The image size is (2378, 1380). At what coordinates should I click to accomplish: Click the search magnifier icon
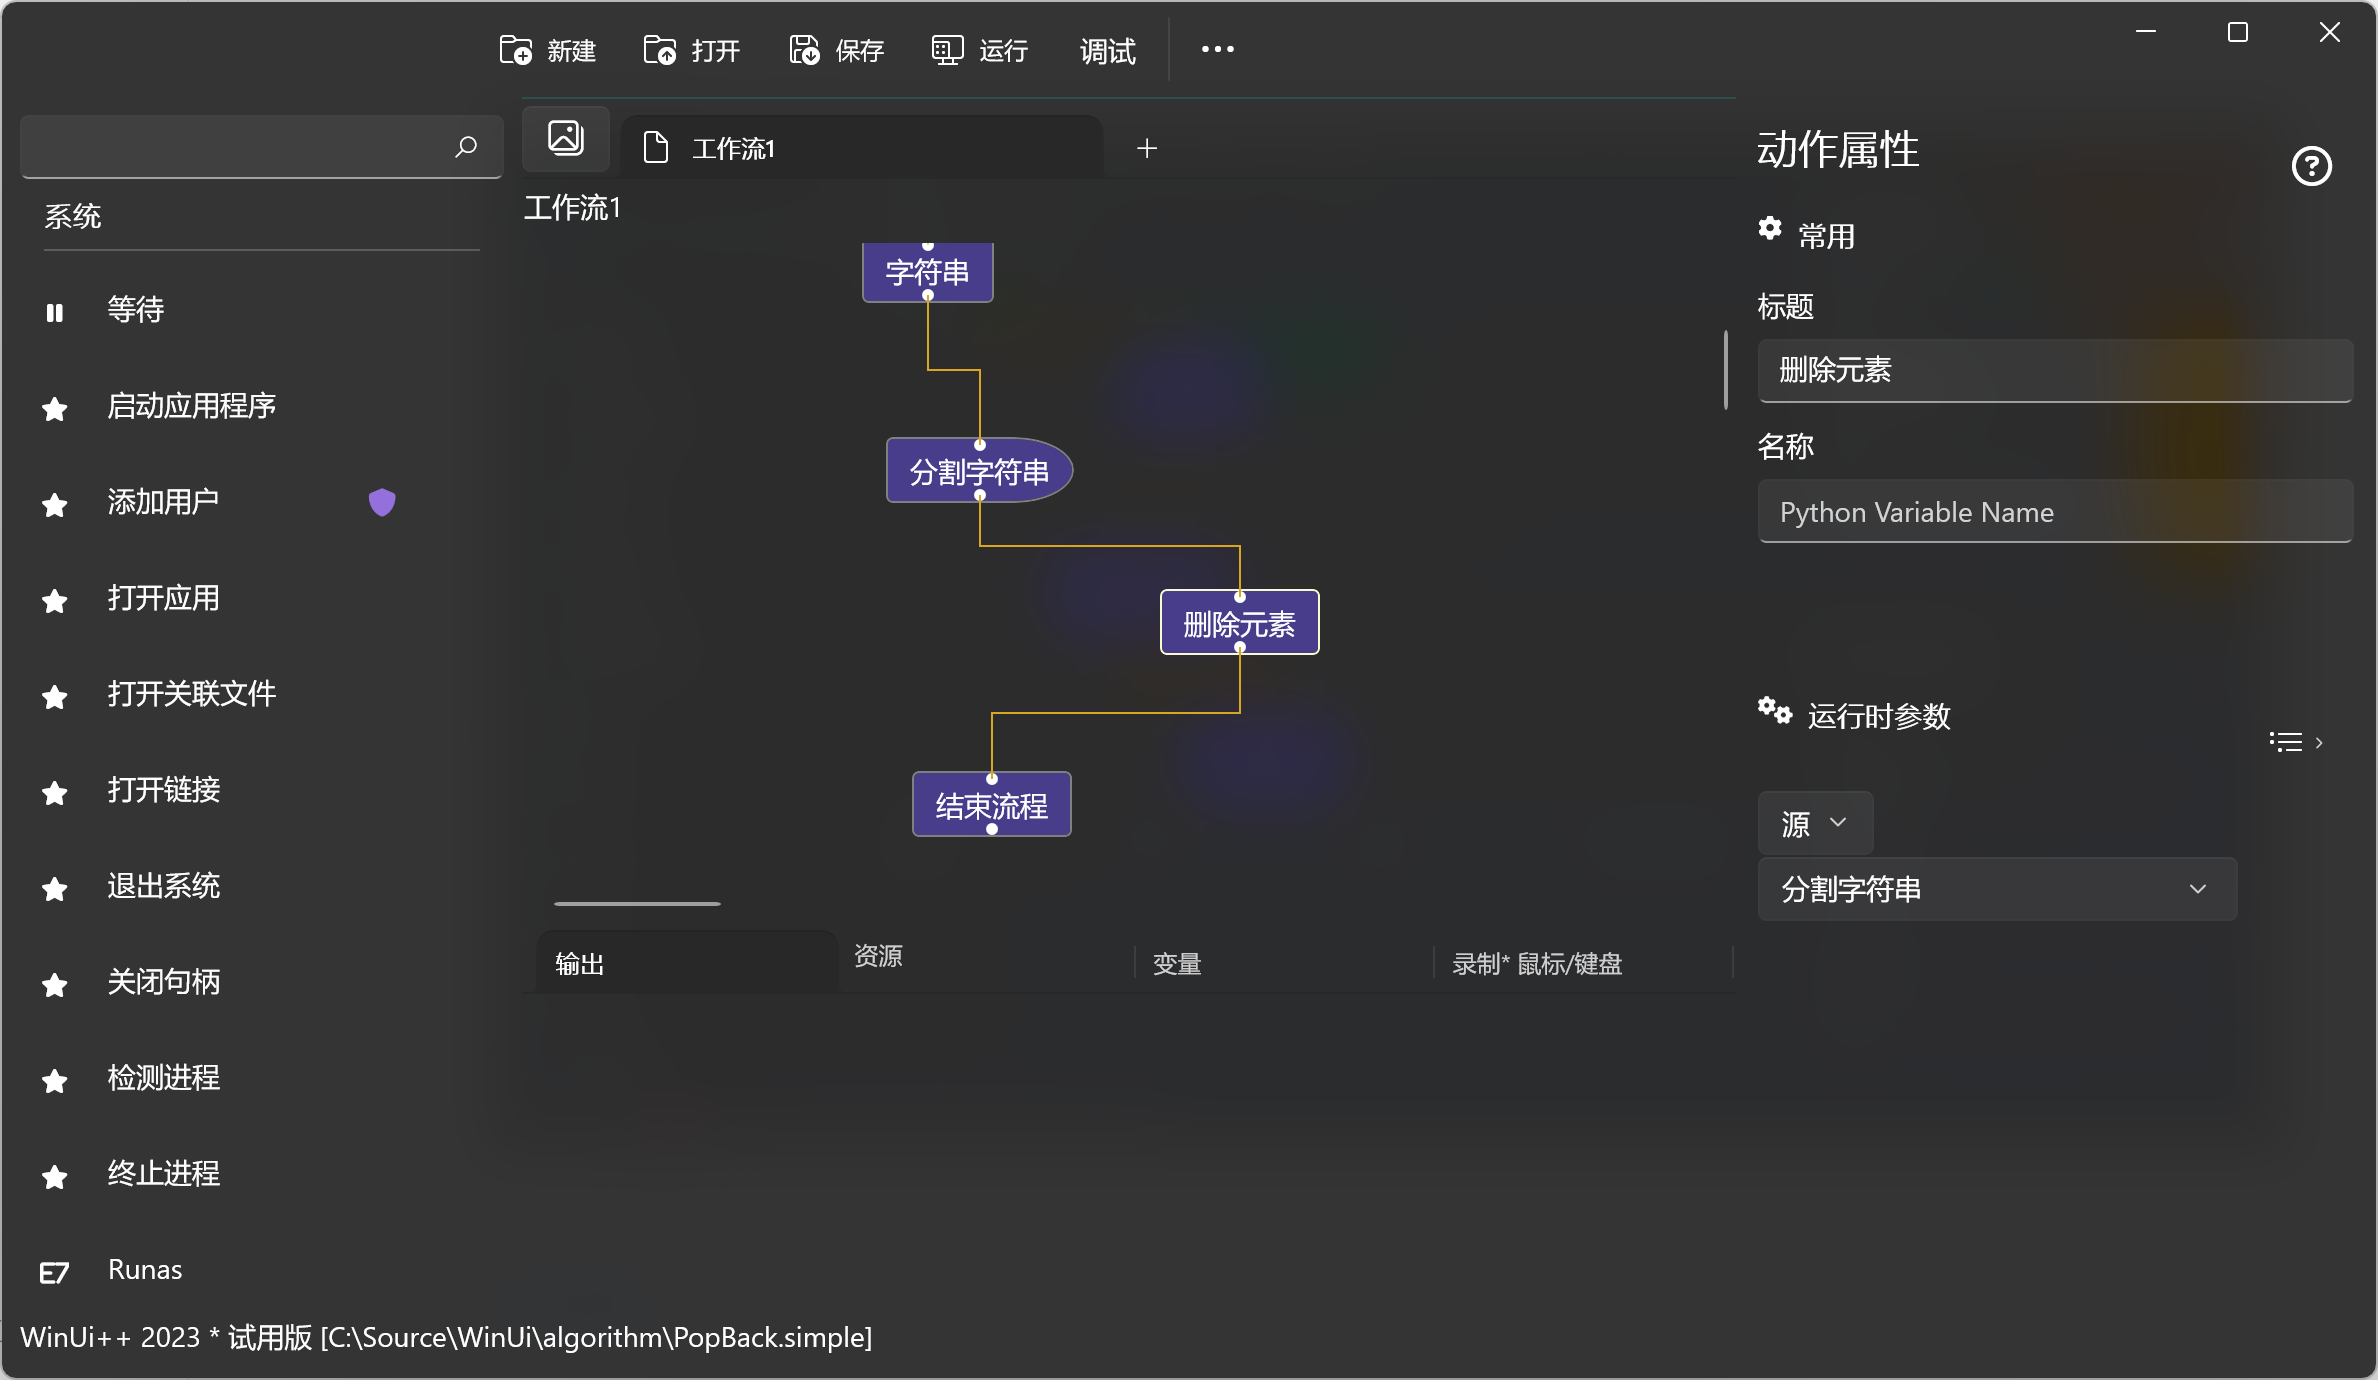pos(466,147)
